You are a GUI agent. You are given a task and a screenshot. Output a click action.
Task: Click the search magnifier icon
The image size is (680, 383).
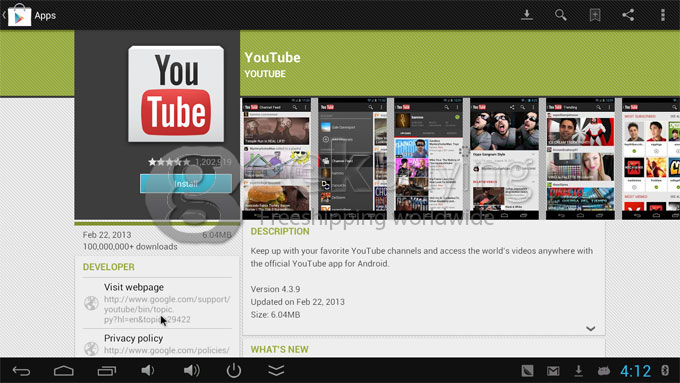560,15
